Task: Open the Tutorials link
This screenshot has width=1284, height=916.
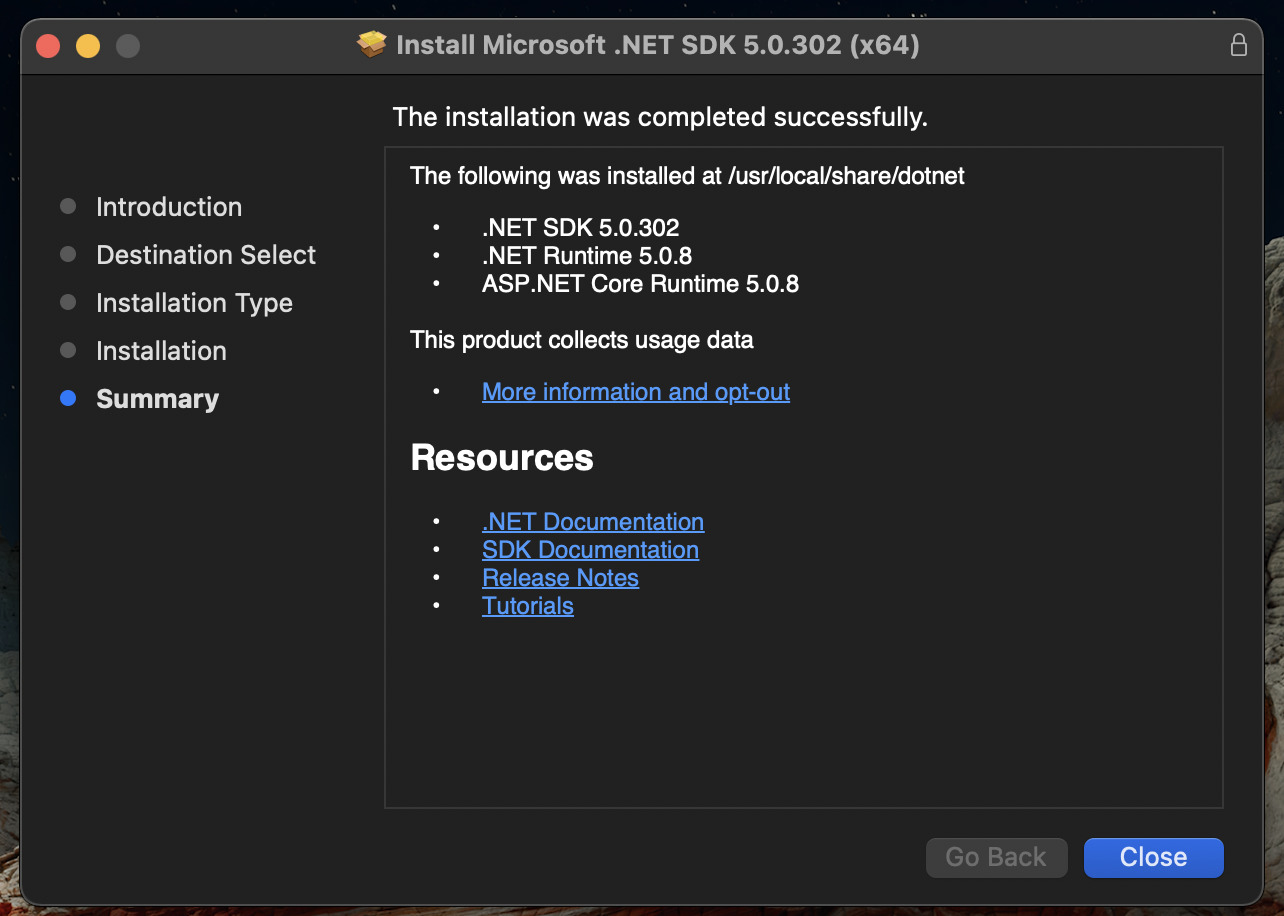Action: [528, 606]
